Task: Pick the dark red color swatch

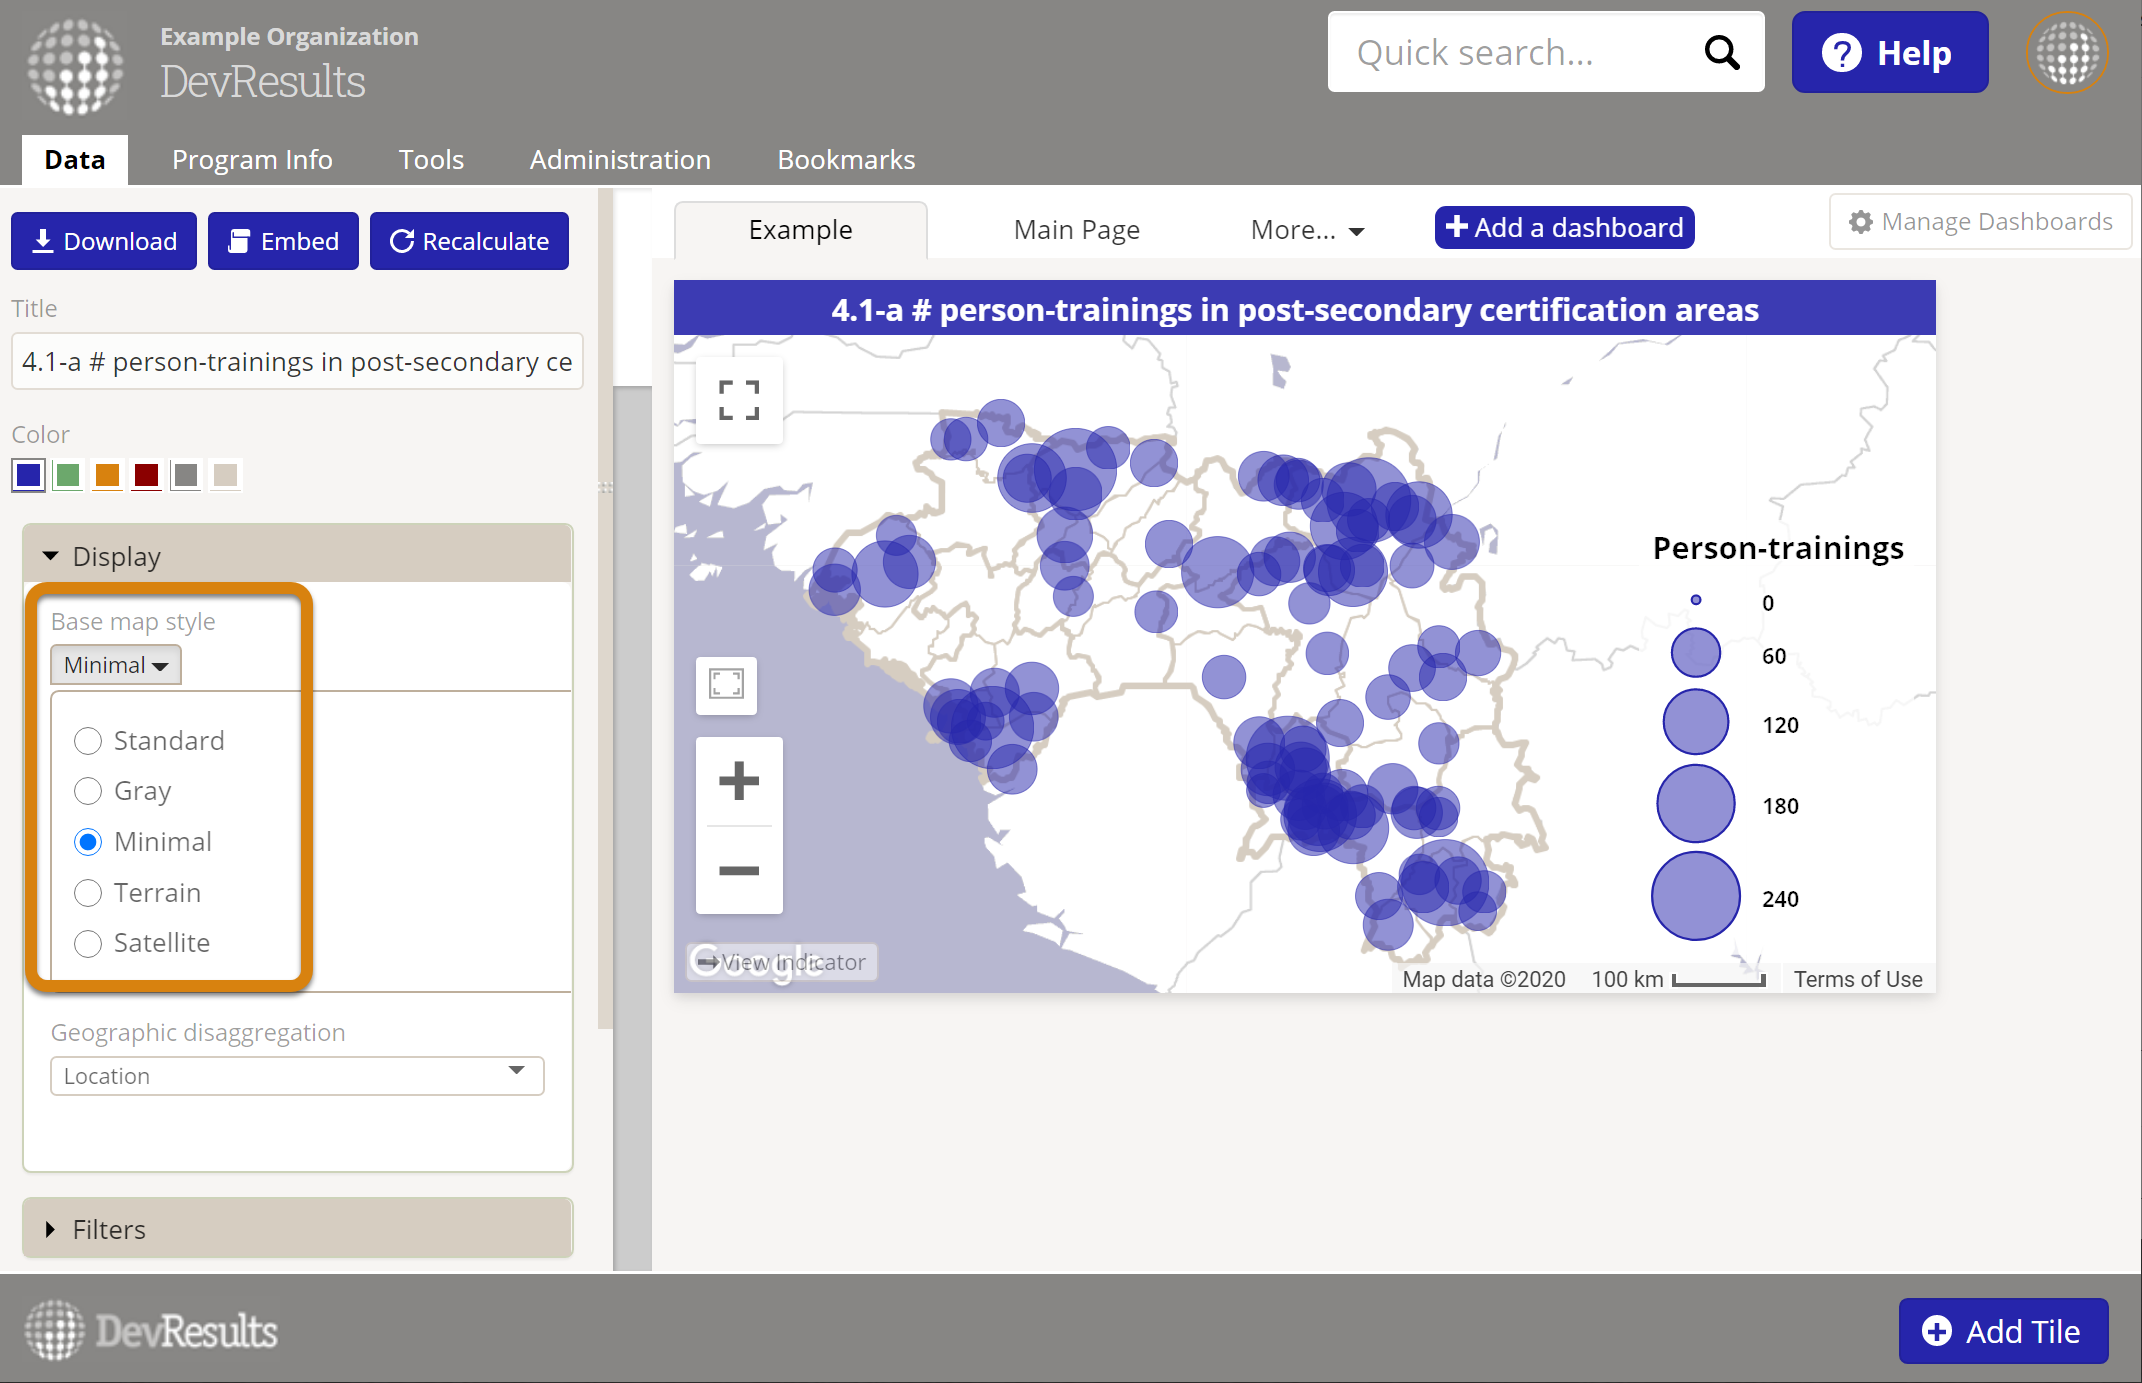Action: point(146,475)
